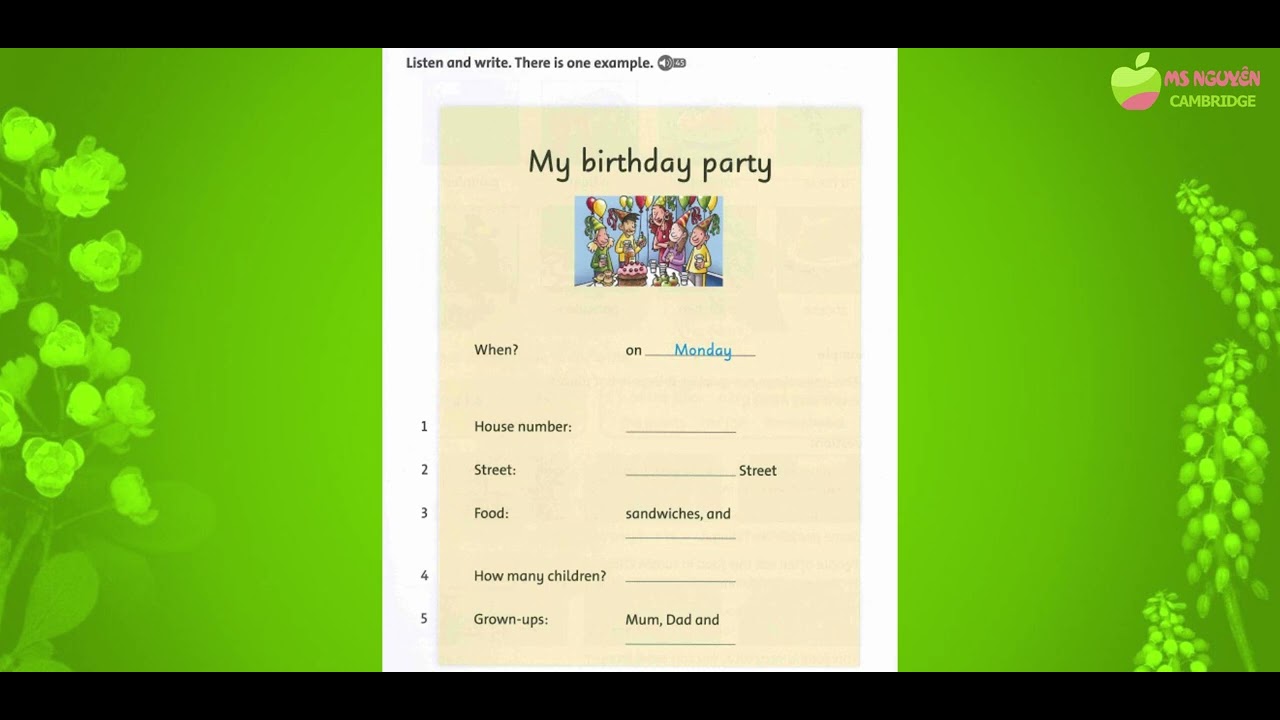Viewport: 1280px width, 720px height.
Task: Click question number 2
Action: 424,470
